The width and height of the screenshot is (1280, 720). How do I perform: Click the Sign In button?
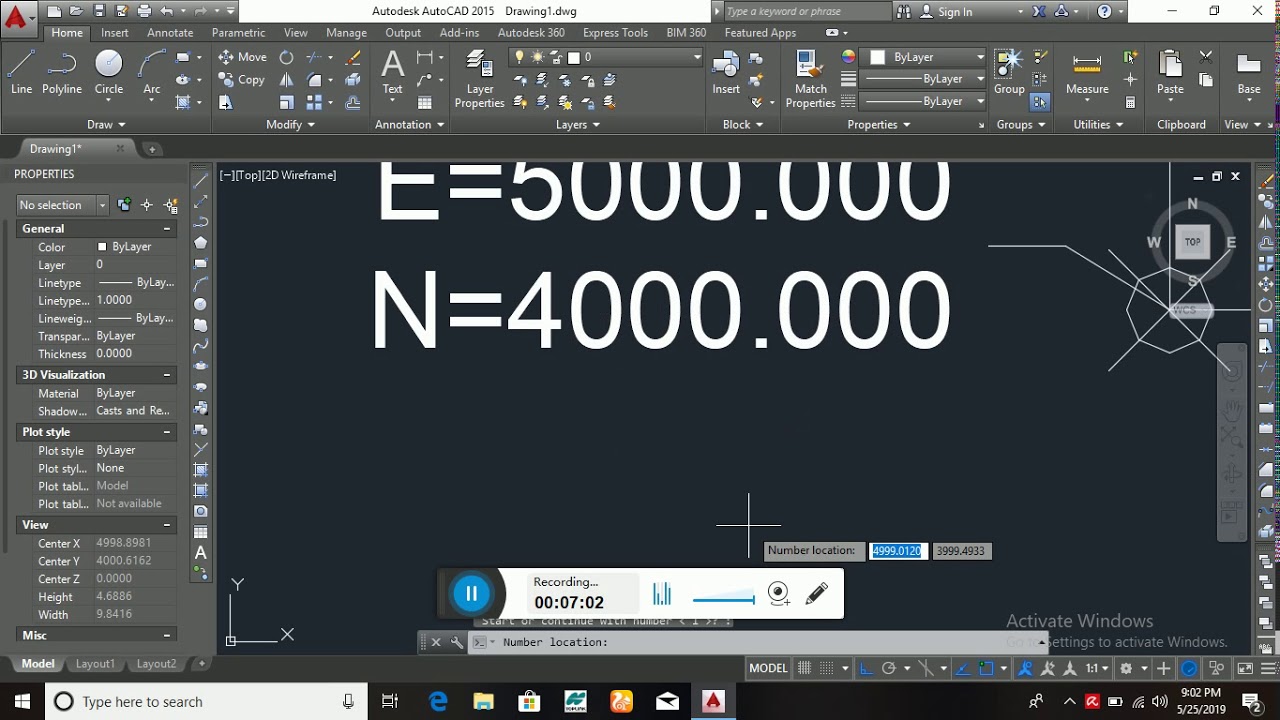955,12
